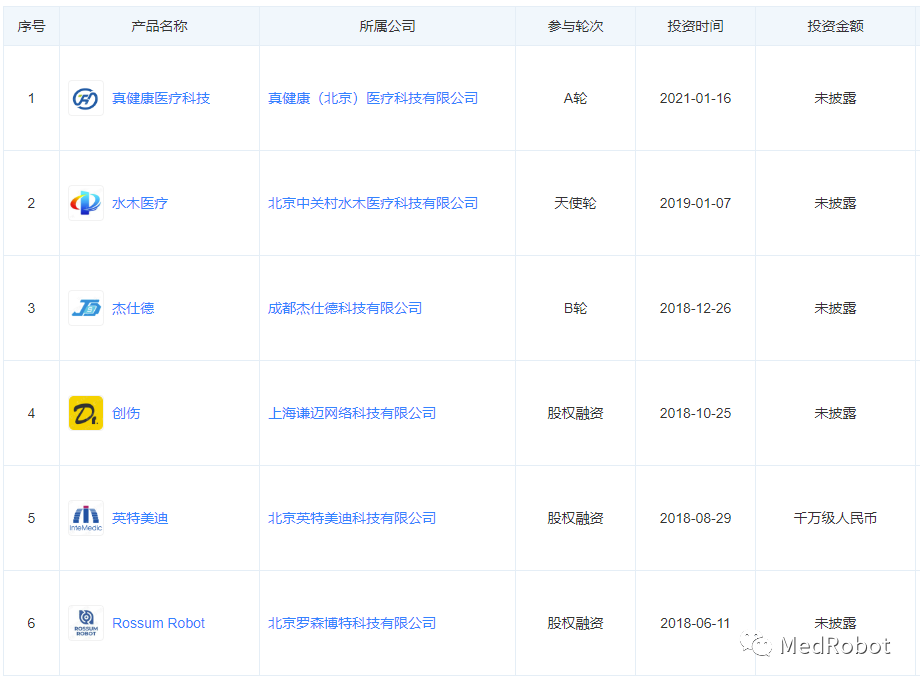This screenshot has height=683, width=920.
Task: Select the 杰仕德 blue logo icon
Action: click(x=85, y=308)
